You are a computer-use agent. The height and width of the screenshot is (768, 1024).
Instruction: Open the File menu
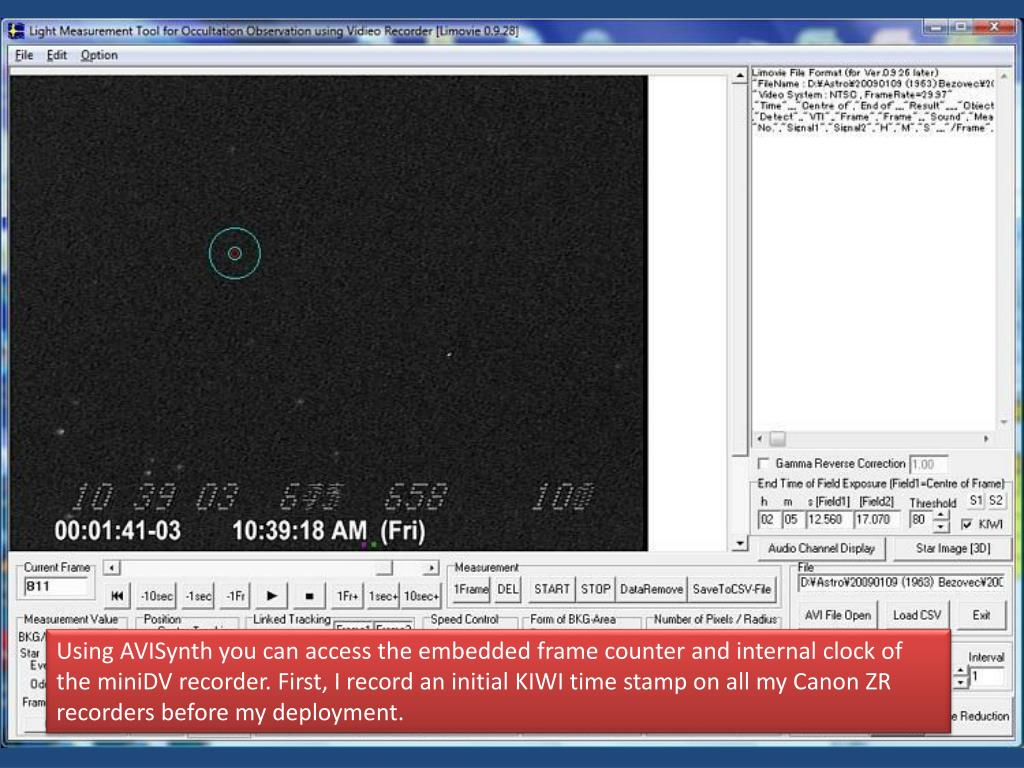pyautogui.click(x=24, y=55)
